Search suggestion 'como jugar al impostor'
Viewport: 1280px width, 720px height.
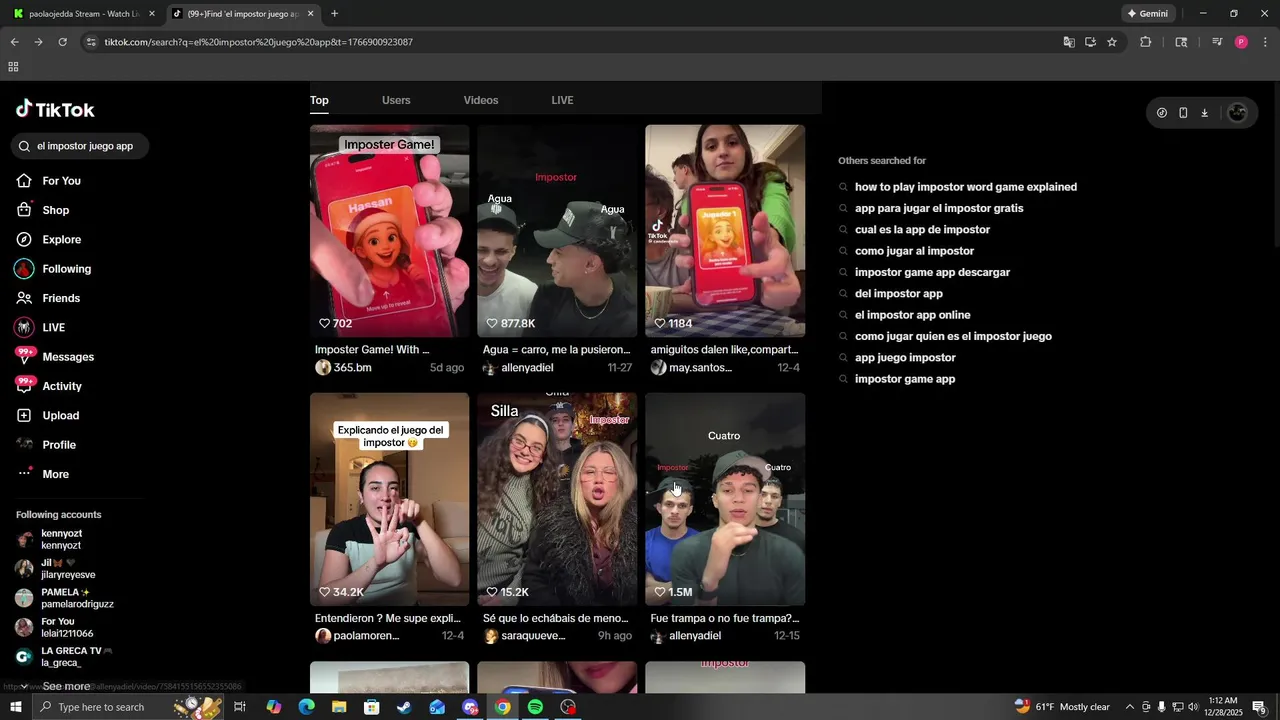(914, 251)
